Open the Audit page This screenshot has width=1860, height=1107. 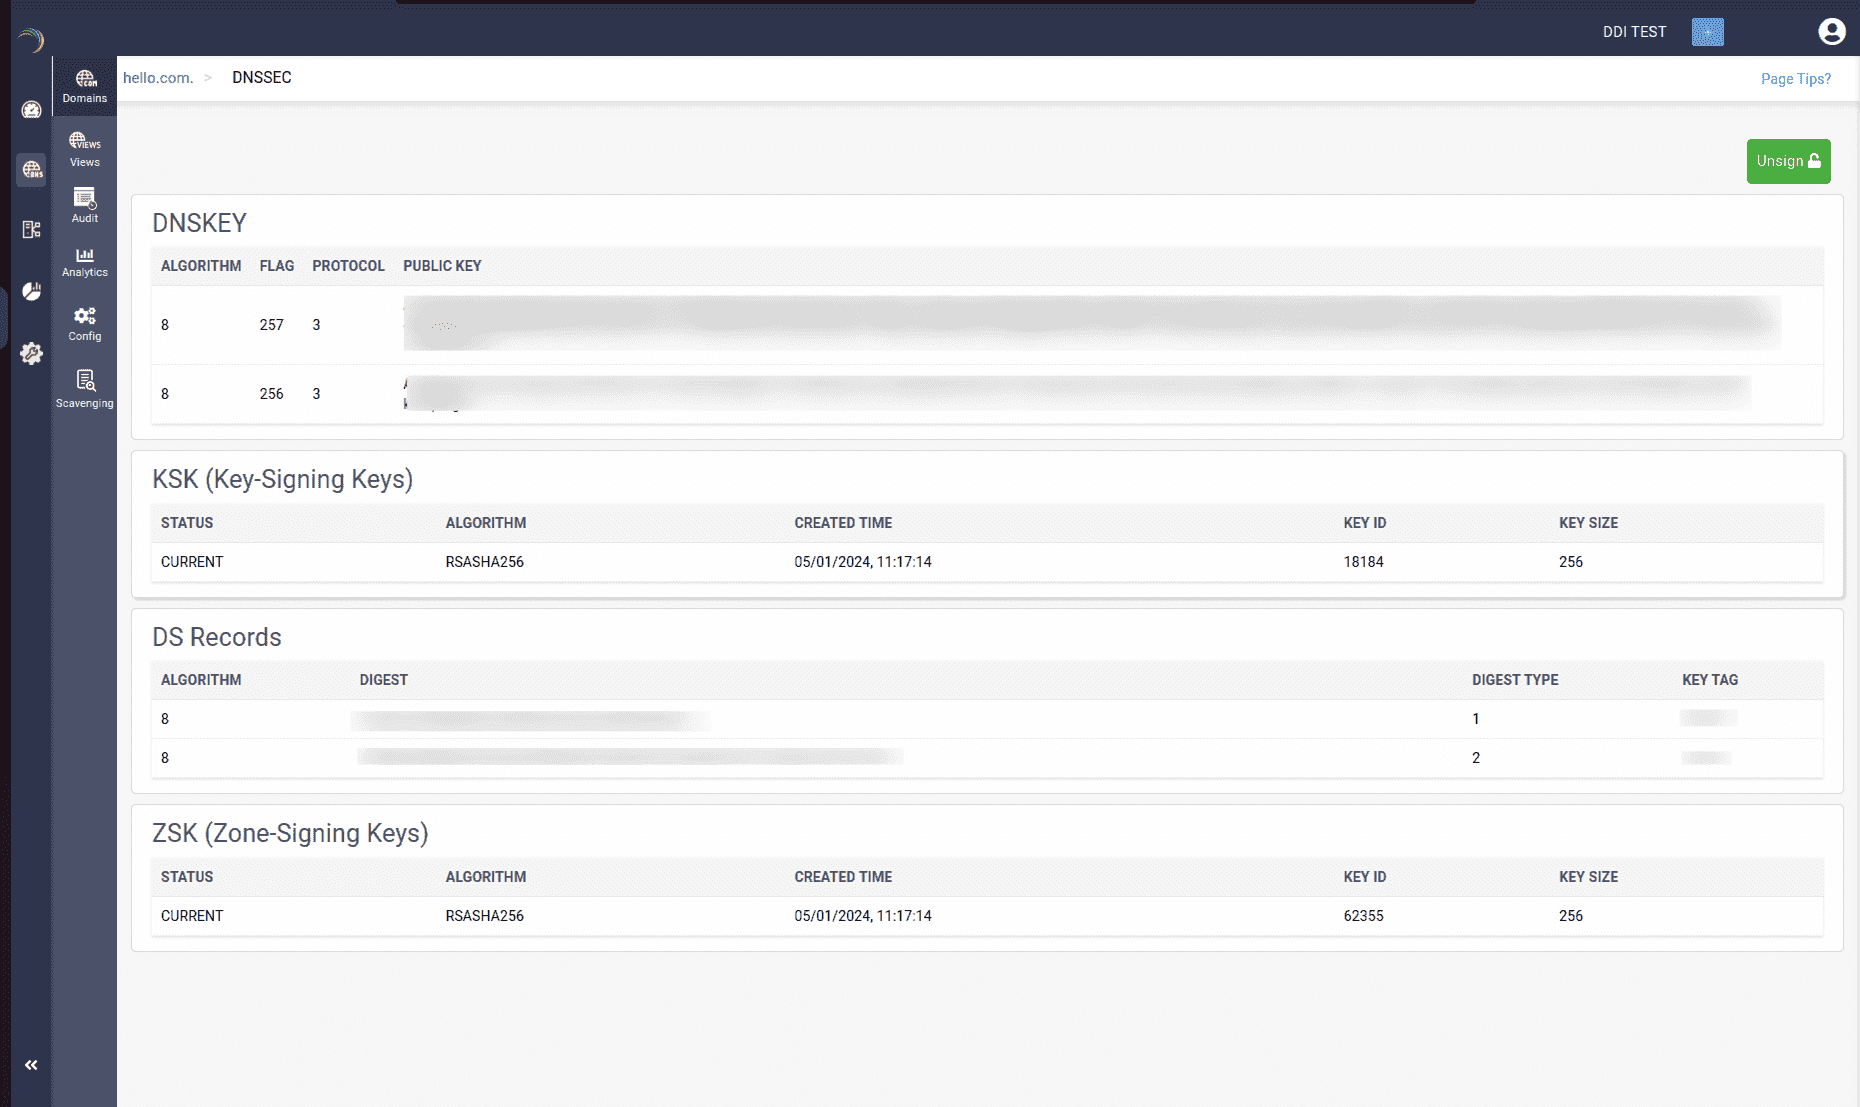(84, 205)
